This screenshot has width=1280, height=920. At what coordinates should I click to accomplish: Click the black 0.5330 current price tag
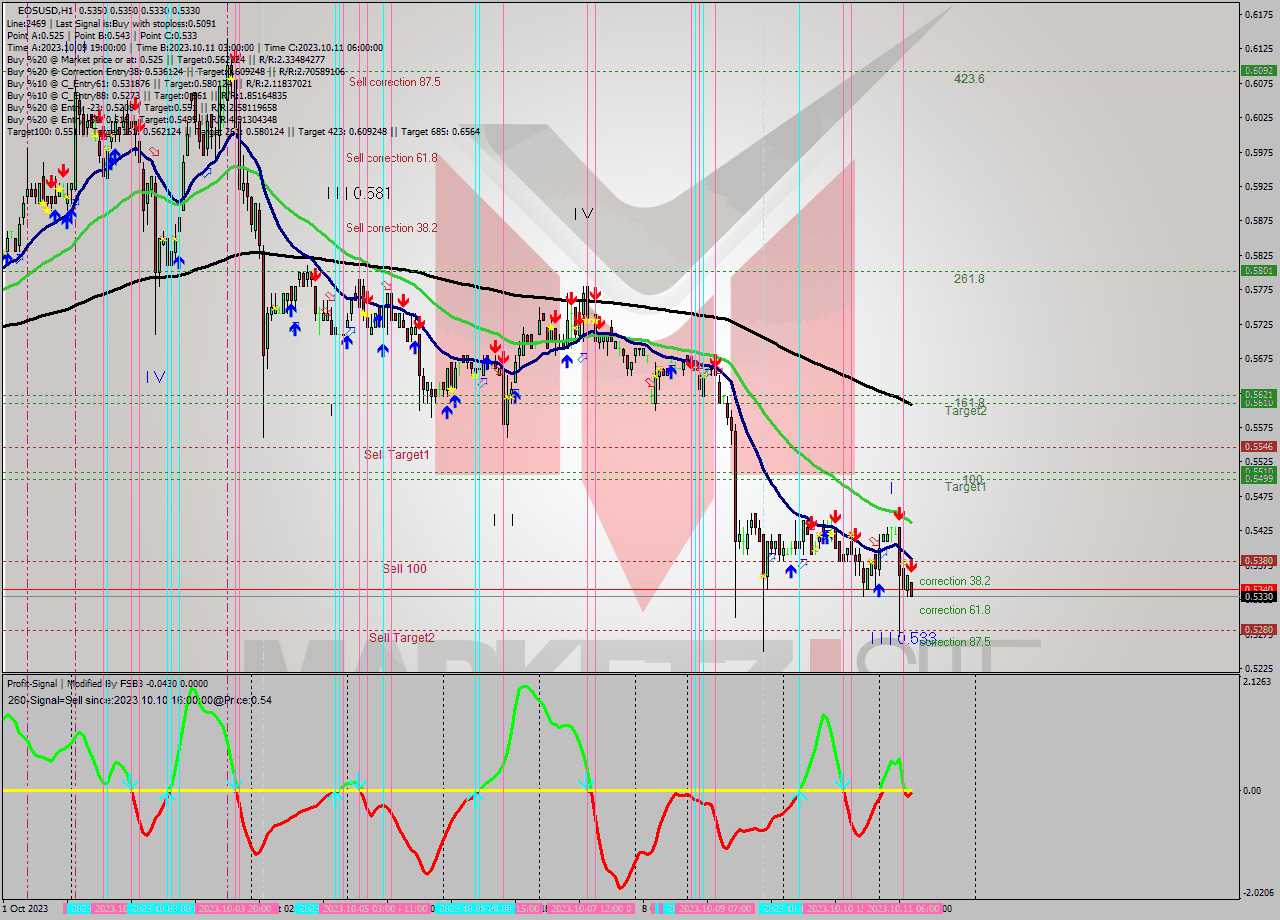[x=1257, y=597]
